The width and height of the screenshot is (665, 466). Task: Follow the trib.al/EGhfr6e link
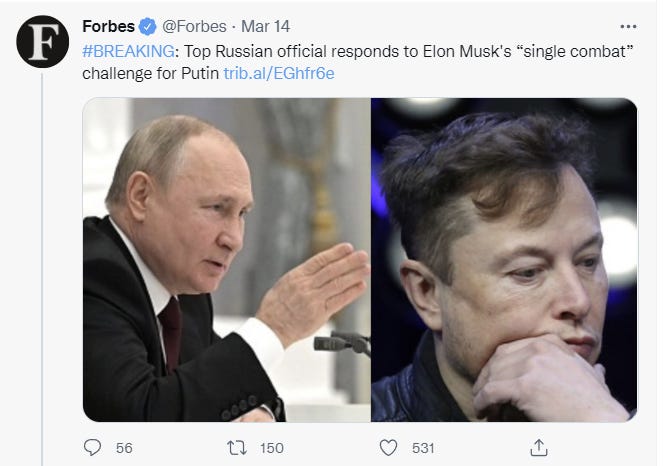click(279, 72)
